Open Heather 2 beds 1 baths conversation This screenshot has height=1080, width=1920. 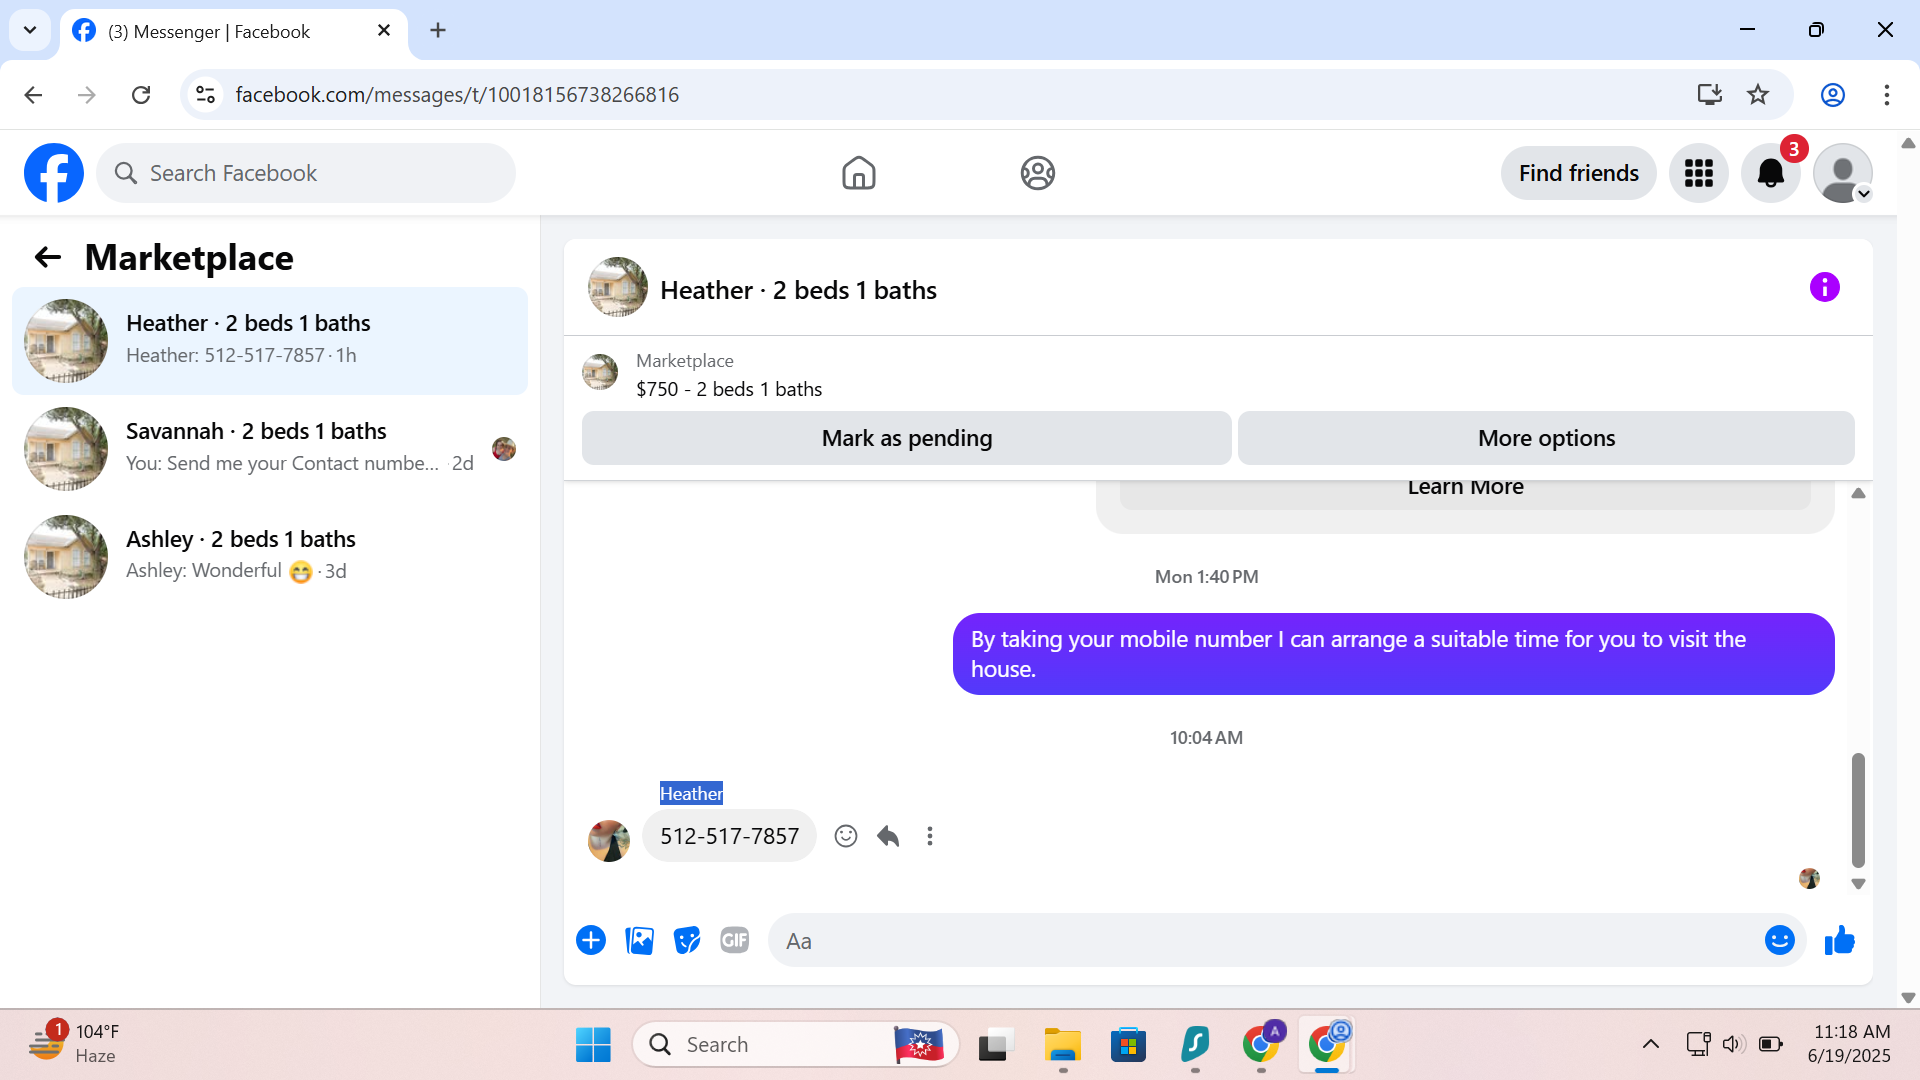[x=270, y=341]
